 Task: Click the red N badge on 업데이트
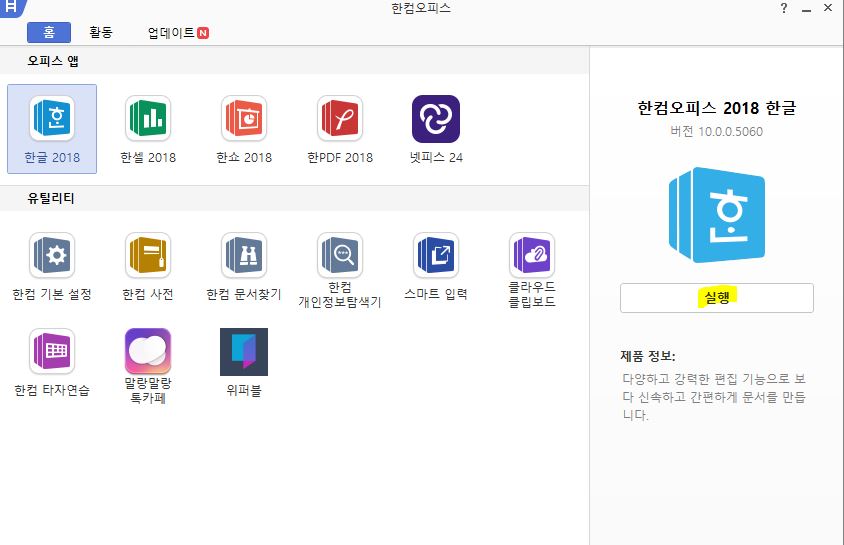(x=203, y=33)
